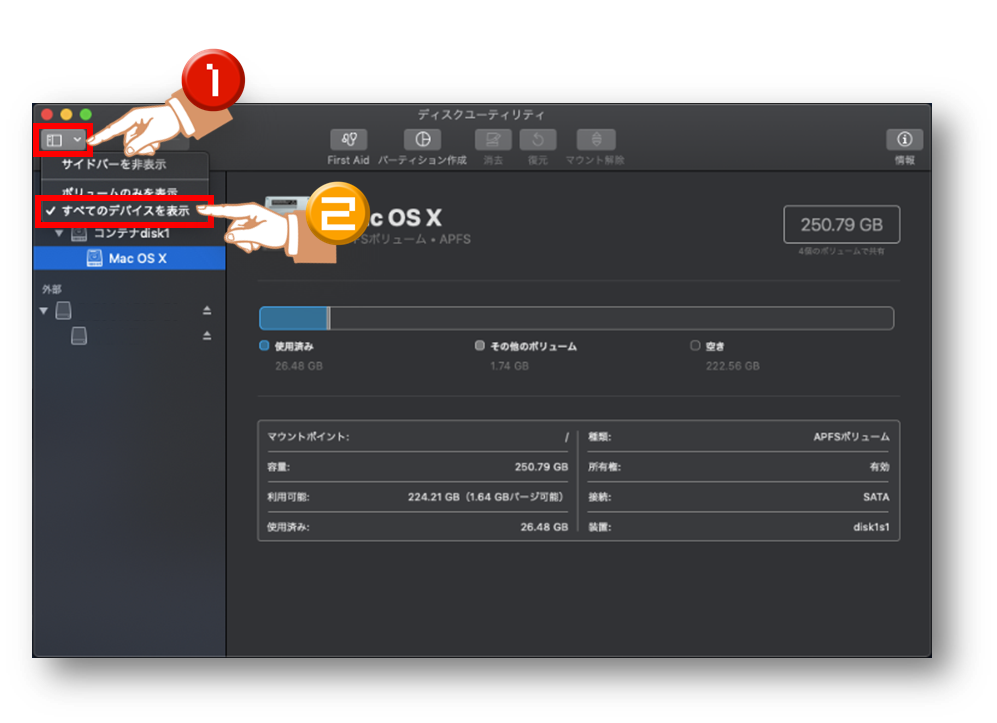Click the 250.79 GB value in the 容量 row

point(541,467)
